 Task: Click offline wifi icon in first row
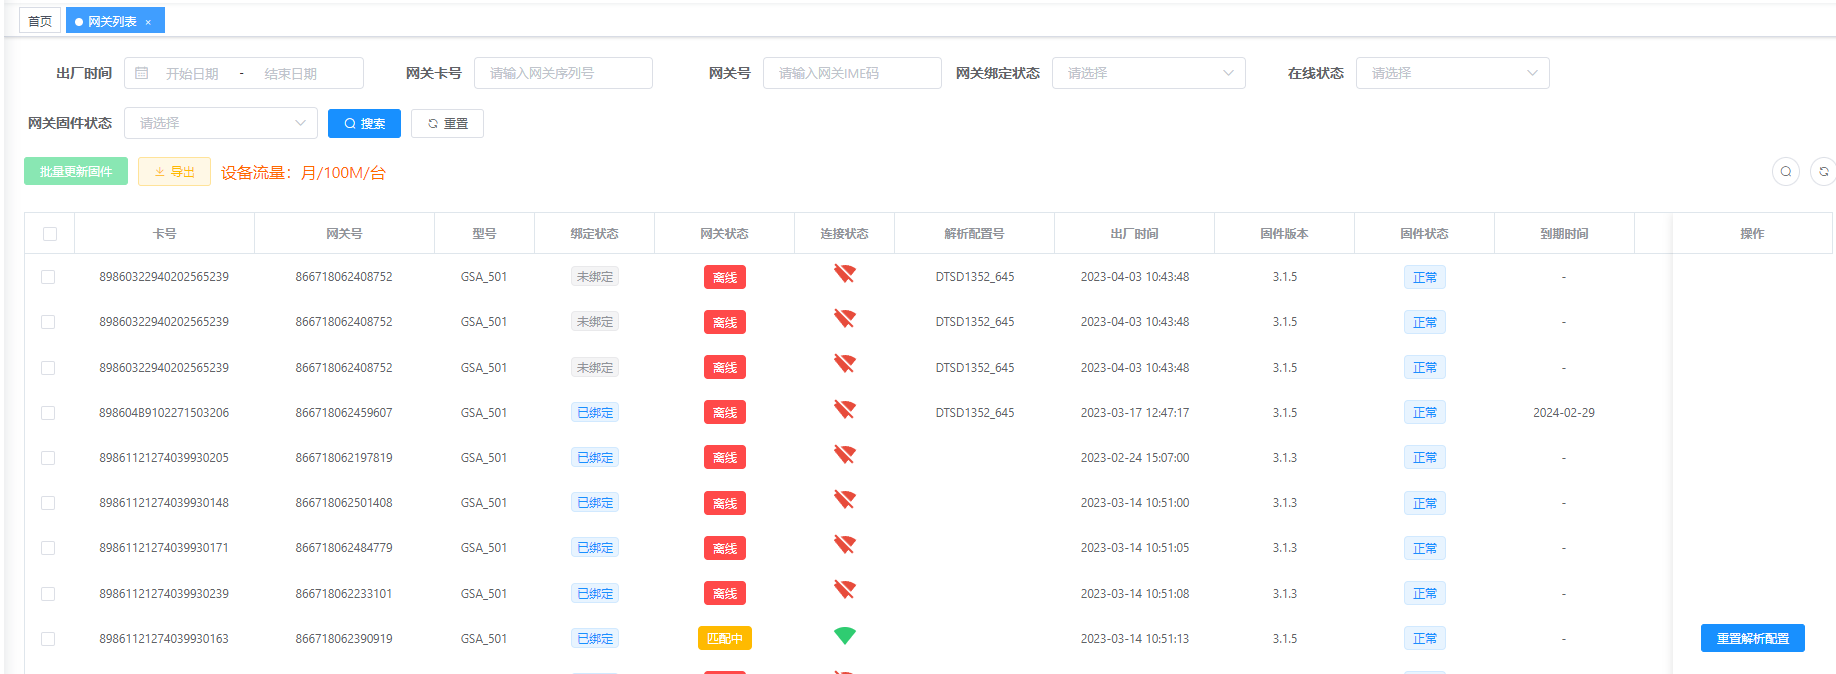[845, 274]
